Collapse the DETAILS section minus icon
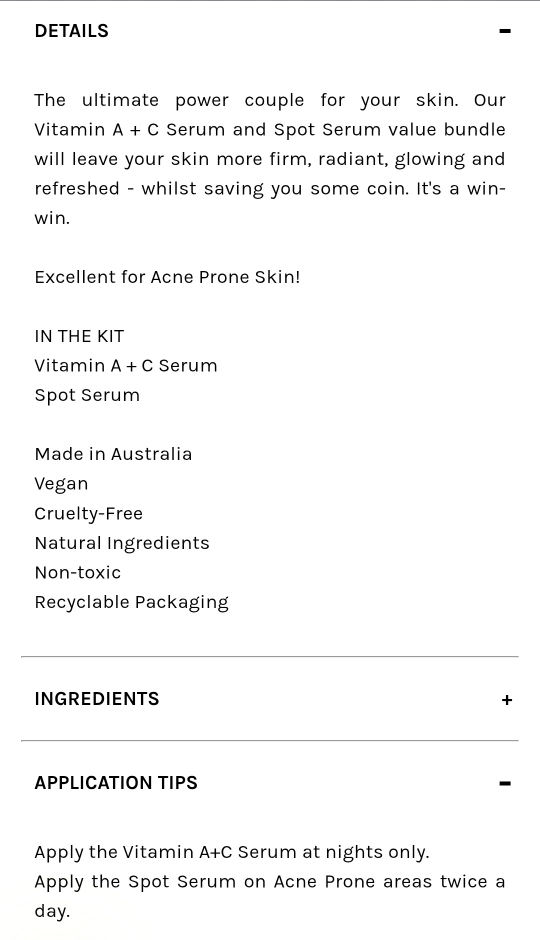The image size is (540, 940). 505,31
